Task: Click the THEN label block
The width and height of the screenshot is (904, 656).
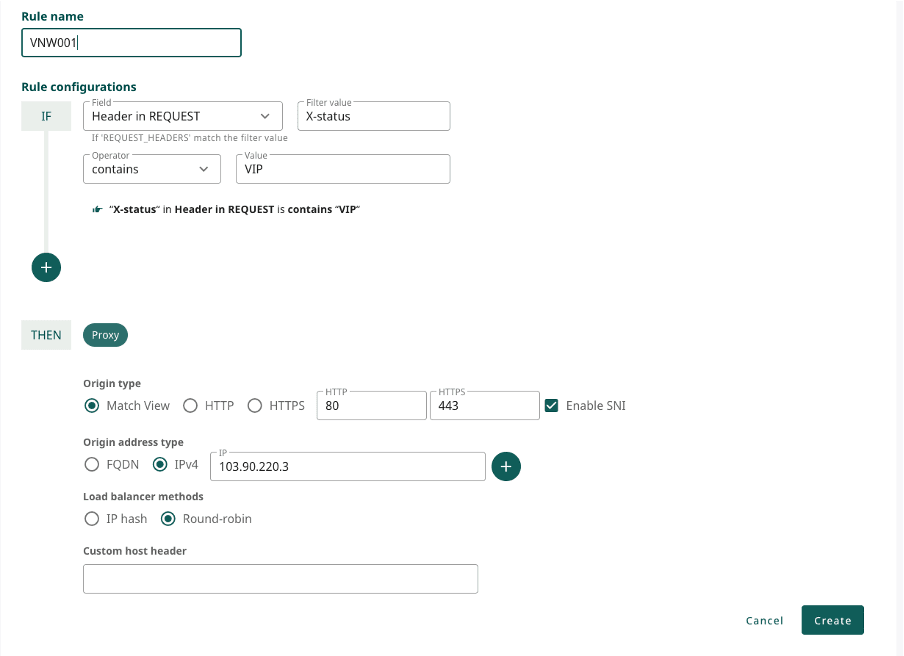Action: 46,335
